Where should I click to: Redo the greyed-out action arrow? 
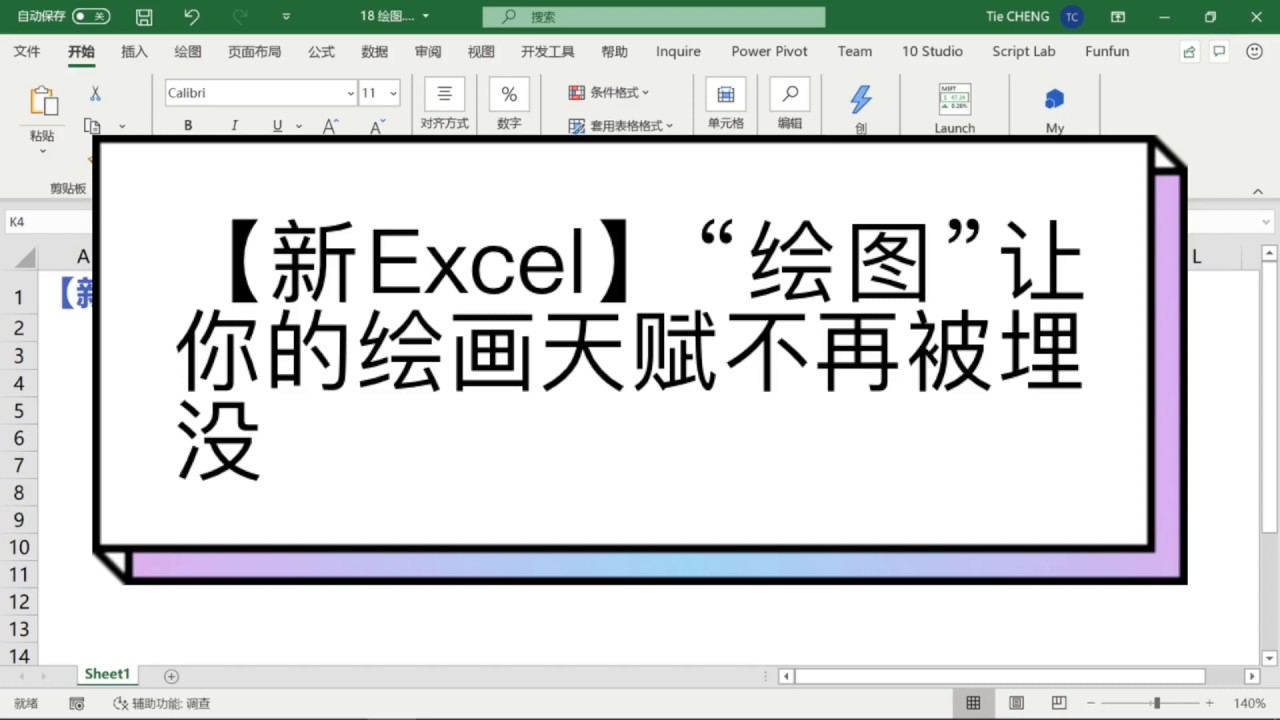239,17
